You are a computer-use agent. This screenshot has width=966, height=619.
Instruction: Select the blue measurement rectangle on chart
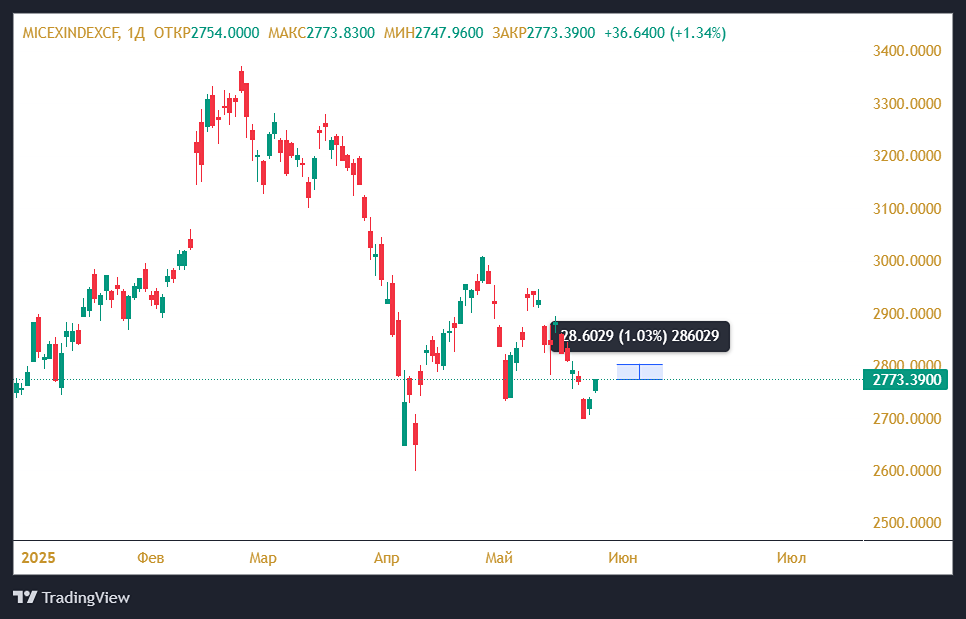tap(639, 372)
